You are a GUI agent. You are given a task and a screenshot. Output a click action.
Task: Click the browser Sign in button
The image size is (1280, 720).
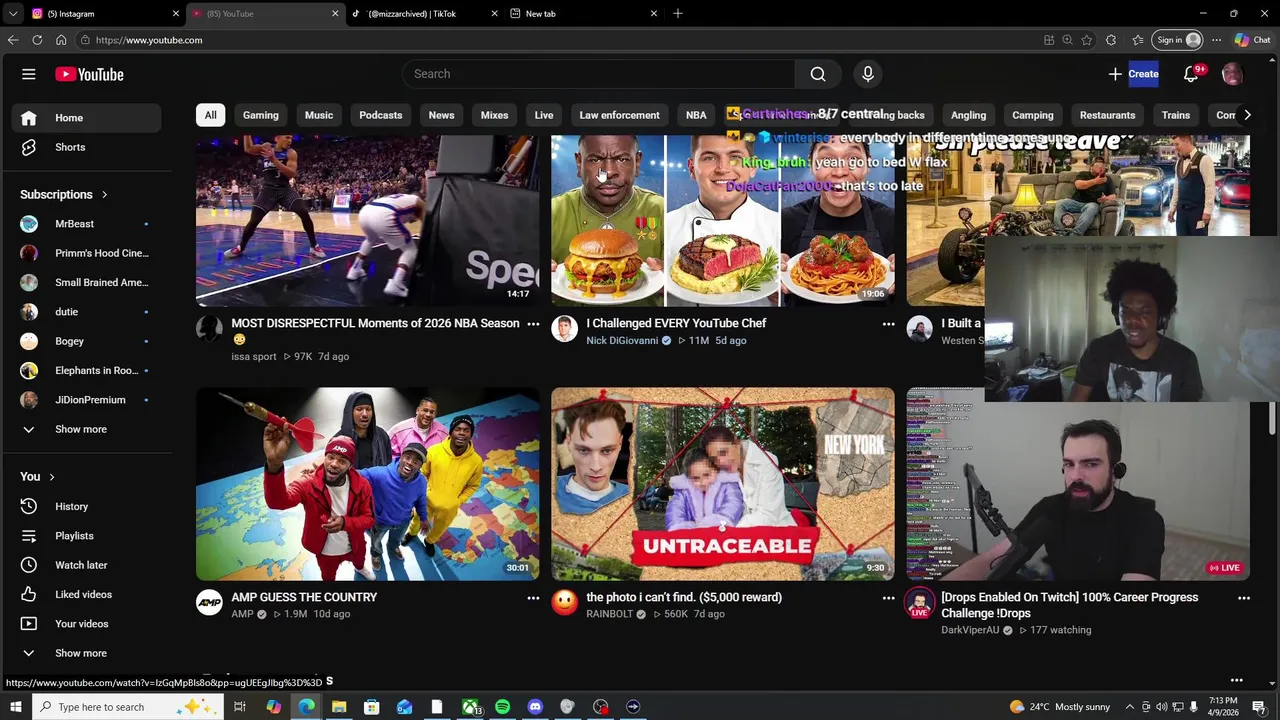[x=1177, y=40]
